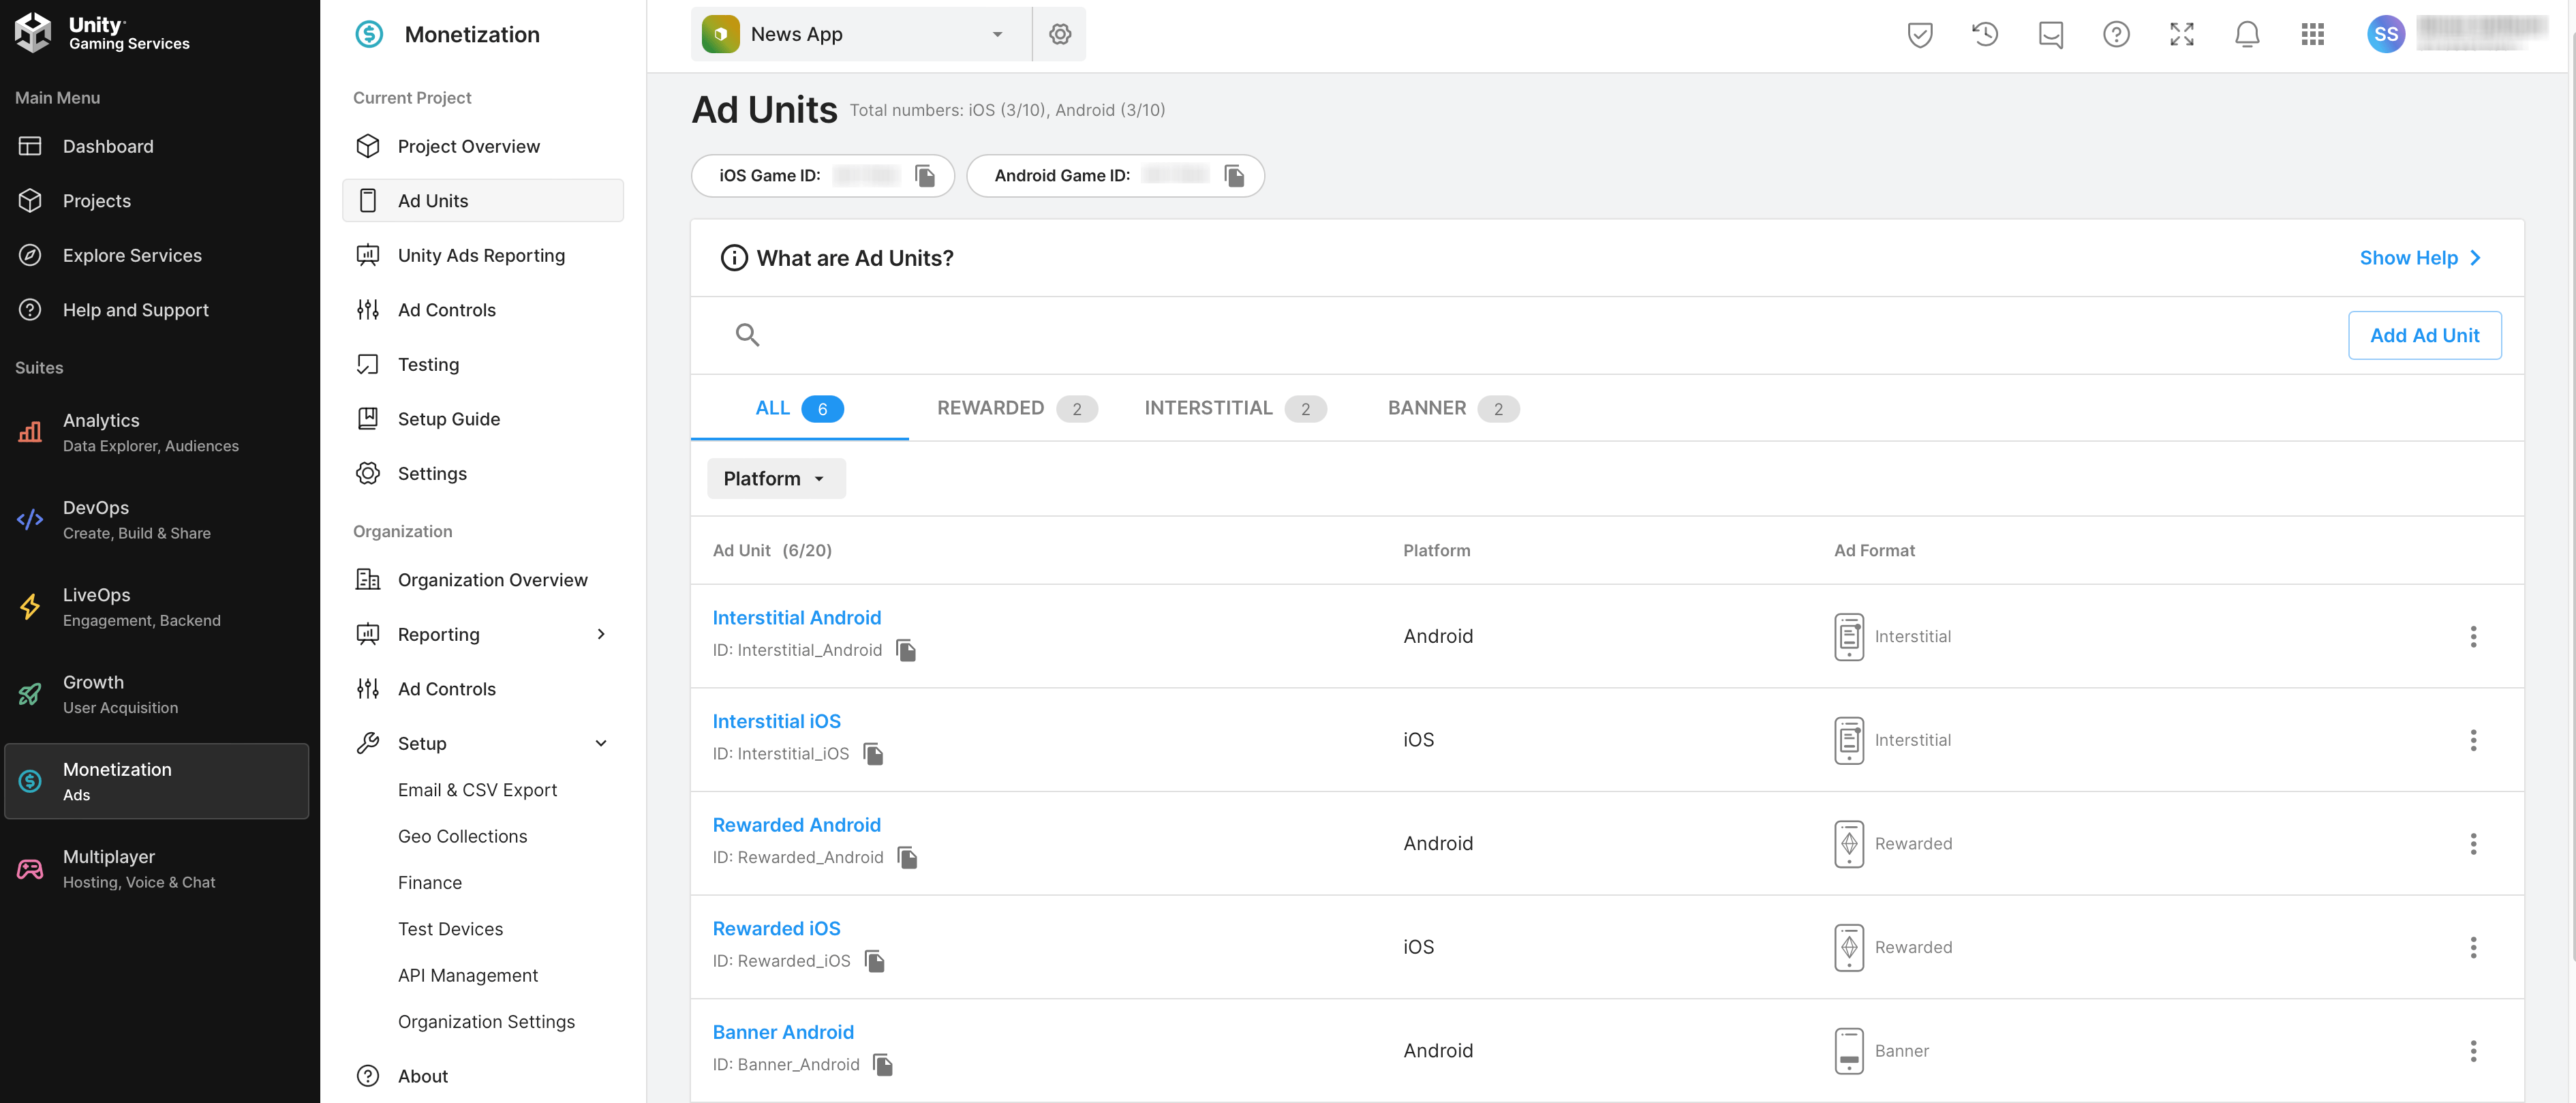Open the Interstitial iOS ad unit link
This screenshot has width=2576, height=1103.
tap(776, 721)
